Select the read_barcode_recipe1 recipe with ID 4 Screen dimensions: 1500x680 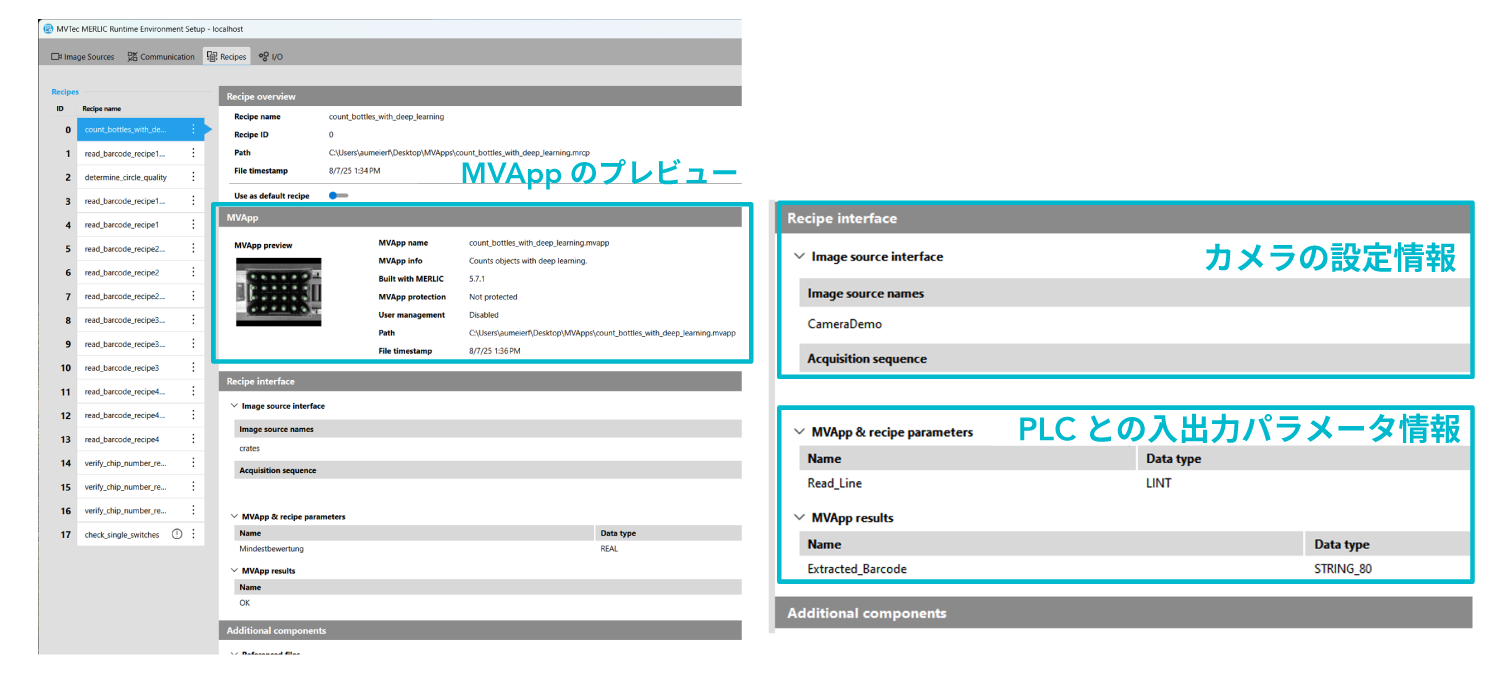click(x=121, y=225)
